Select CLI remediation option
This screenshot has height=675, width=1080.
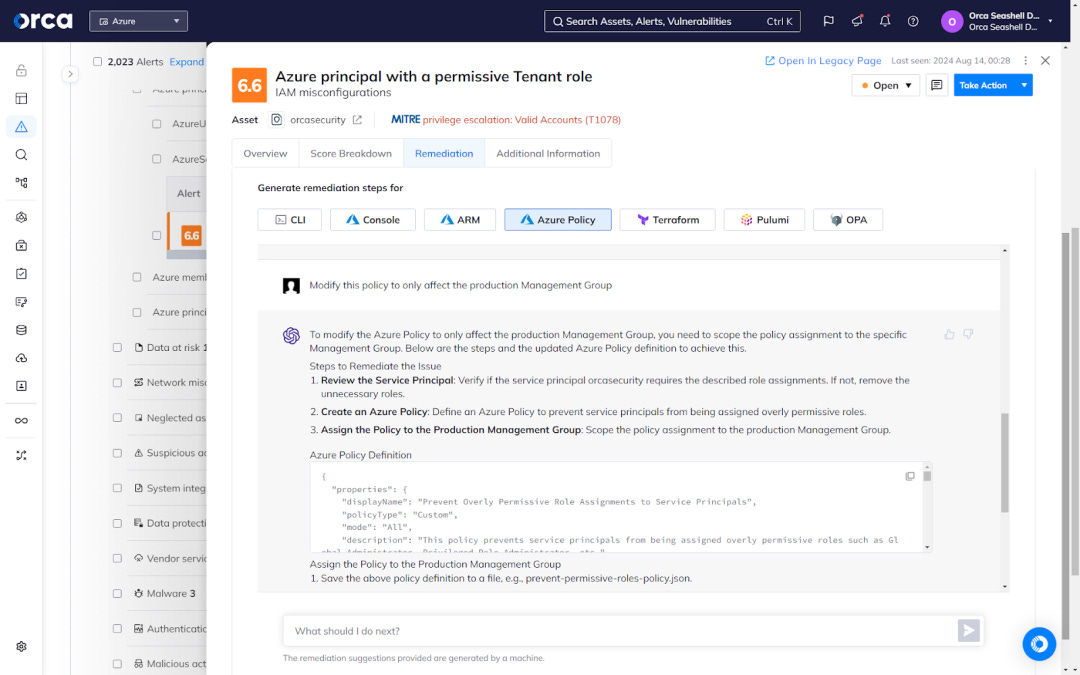point(289,220)
